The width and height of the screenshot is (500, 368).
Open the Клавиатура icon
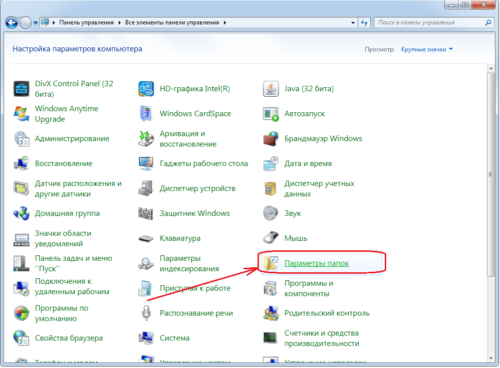pos(146,238)
